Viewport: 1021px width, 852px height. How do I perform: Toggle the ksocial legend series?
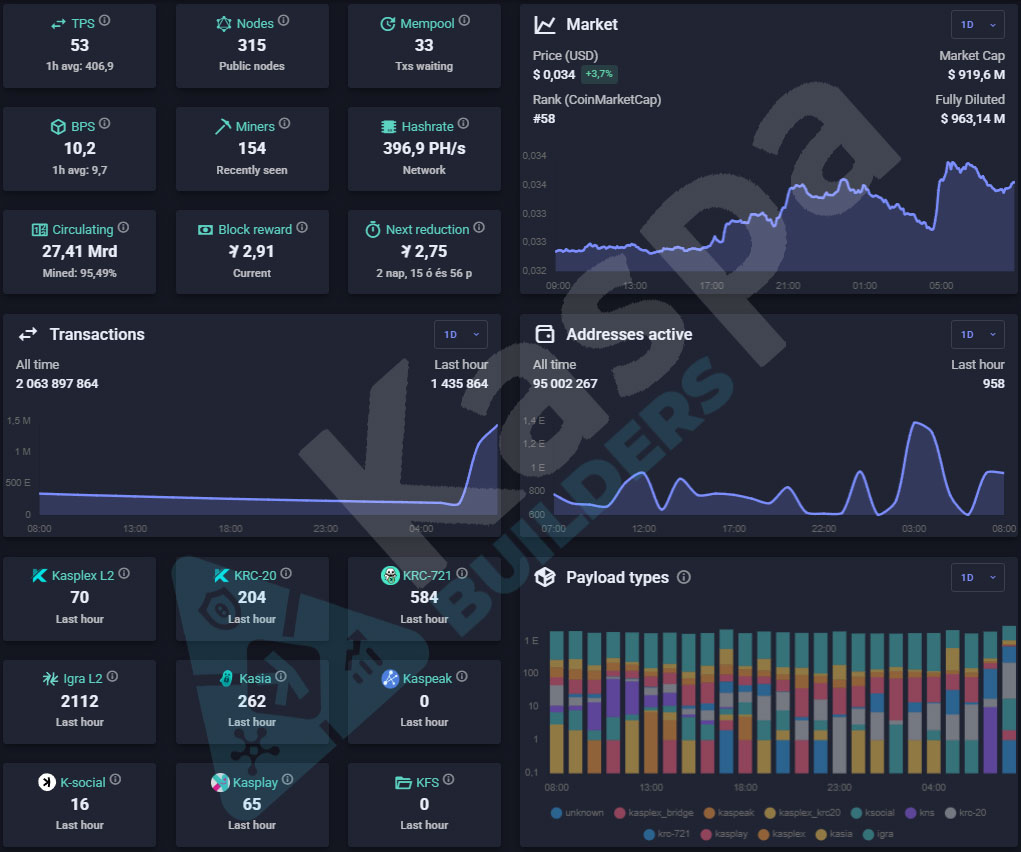coord(873,812)
